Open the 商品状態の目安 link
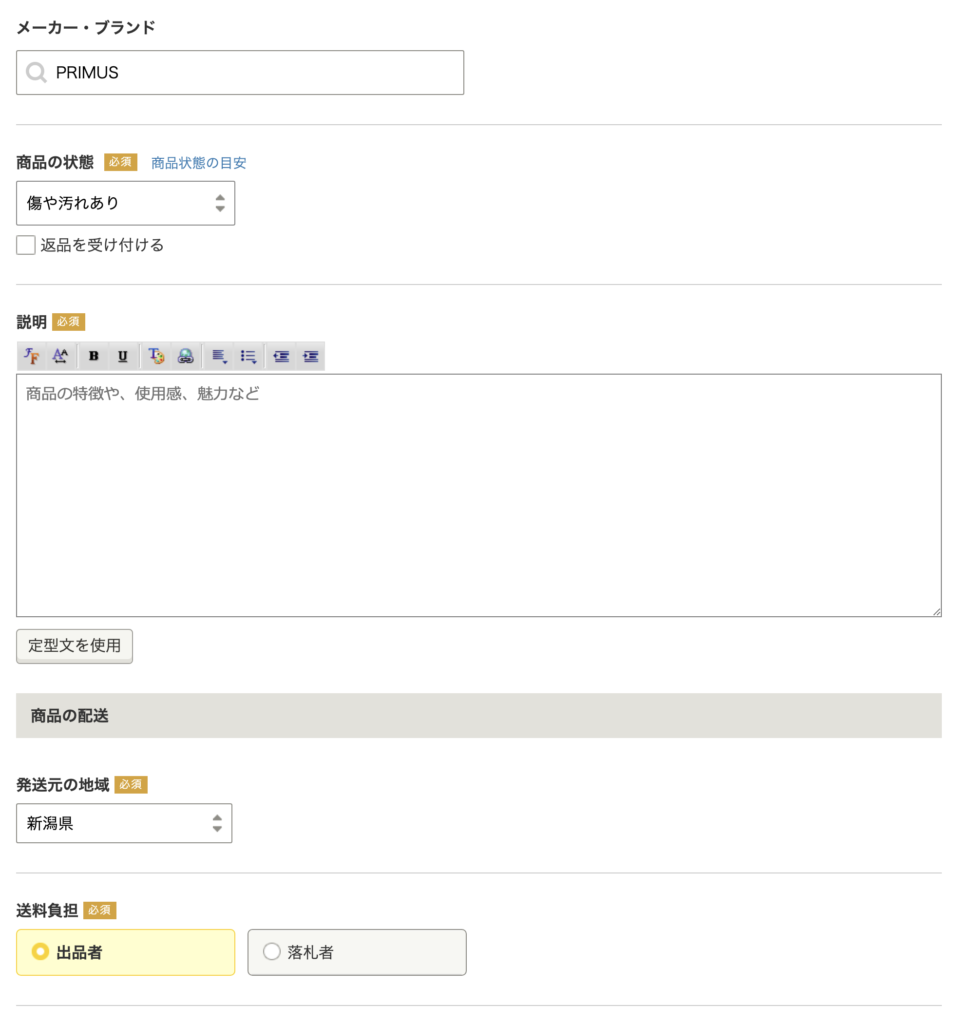Image resolution: width=973 pixels, height=1024 pixels. click(198, 163)
